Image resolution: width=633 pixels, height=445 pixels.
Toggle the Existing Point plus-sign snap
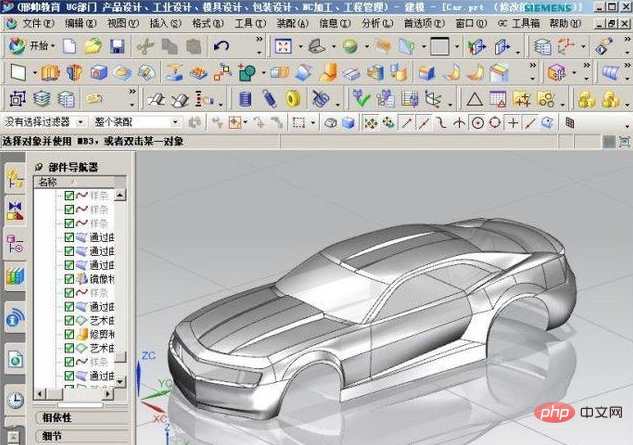(513, 123)
